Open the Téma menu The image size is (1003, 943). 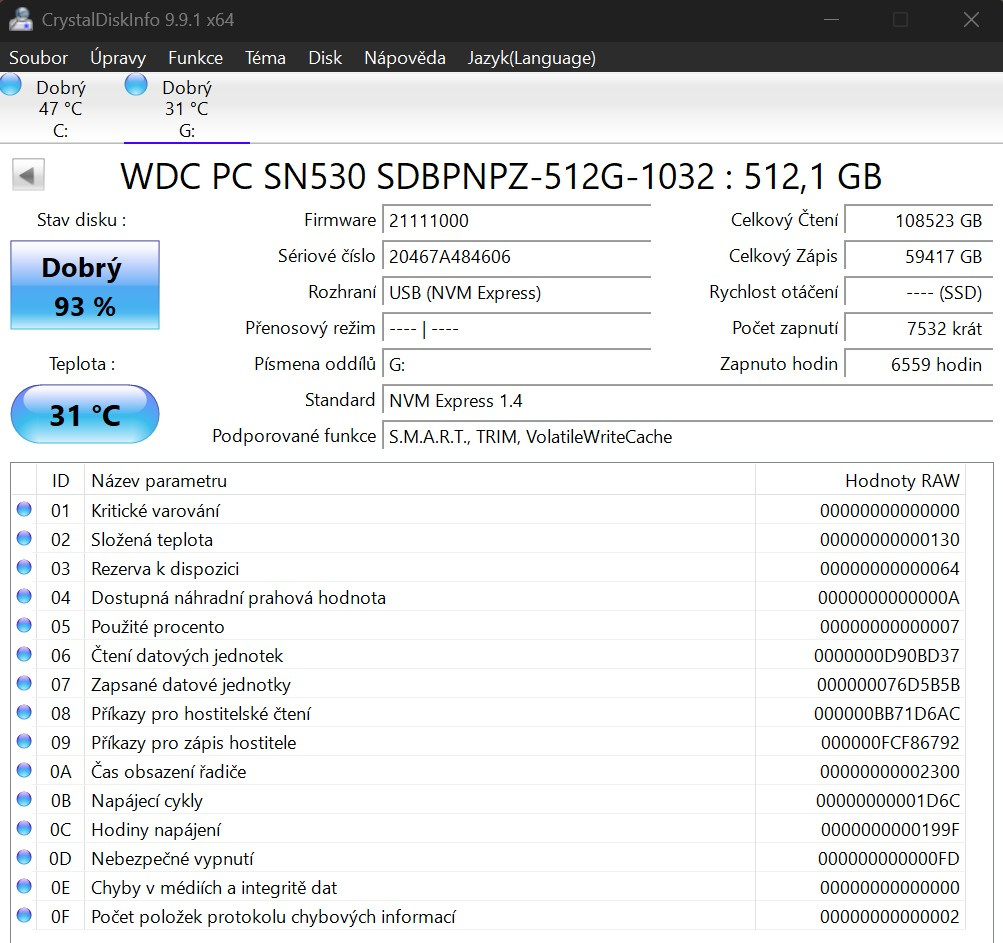[x=265, y=58]
